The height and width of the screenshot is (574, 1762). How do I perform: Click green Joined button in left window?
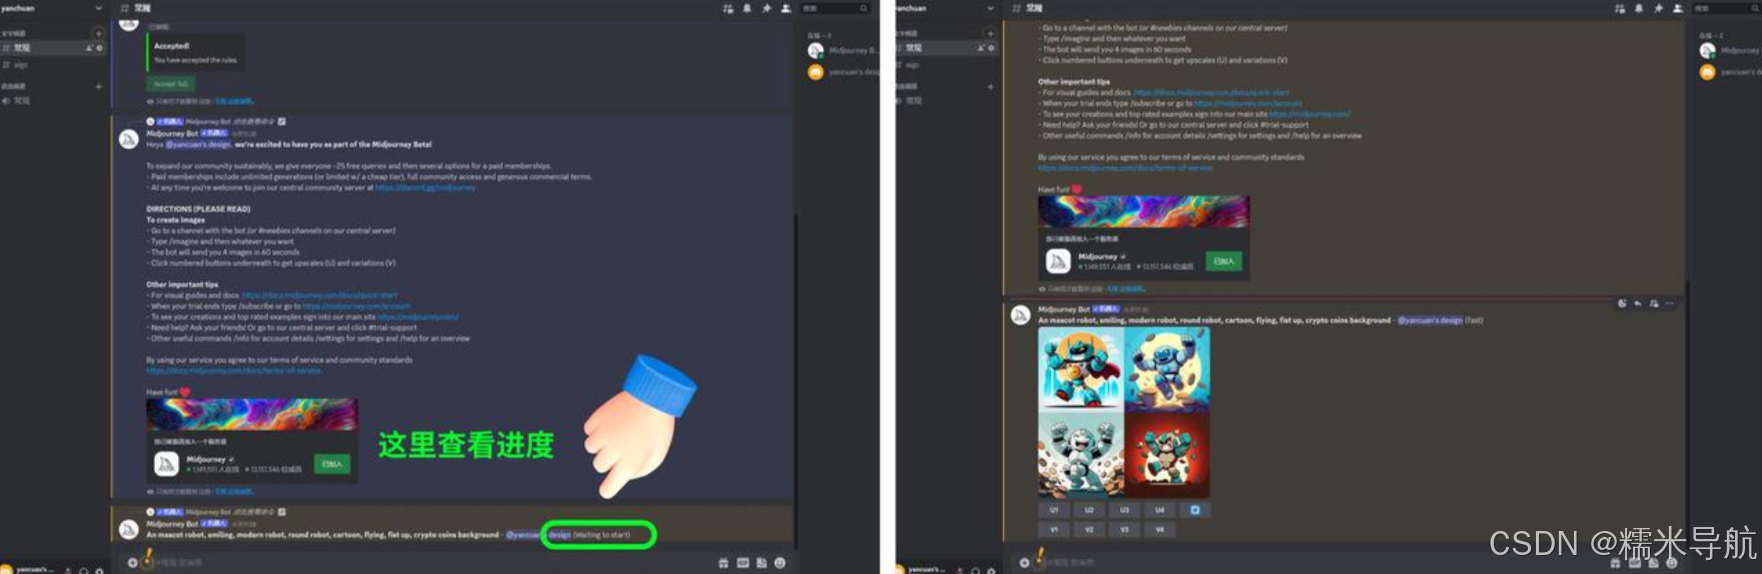point(333,464)
